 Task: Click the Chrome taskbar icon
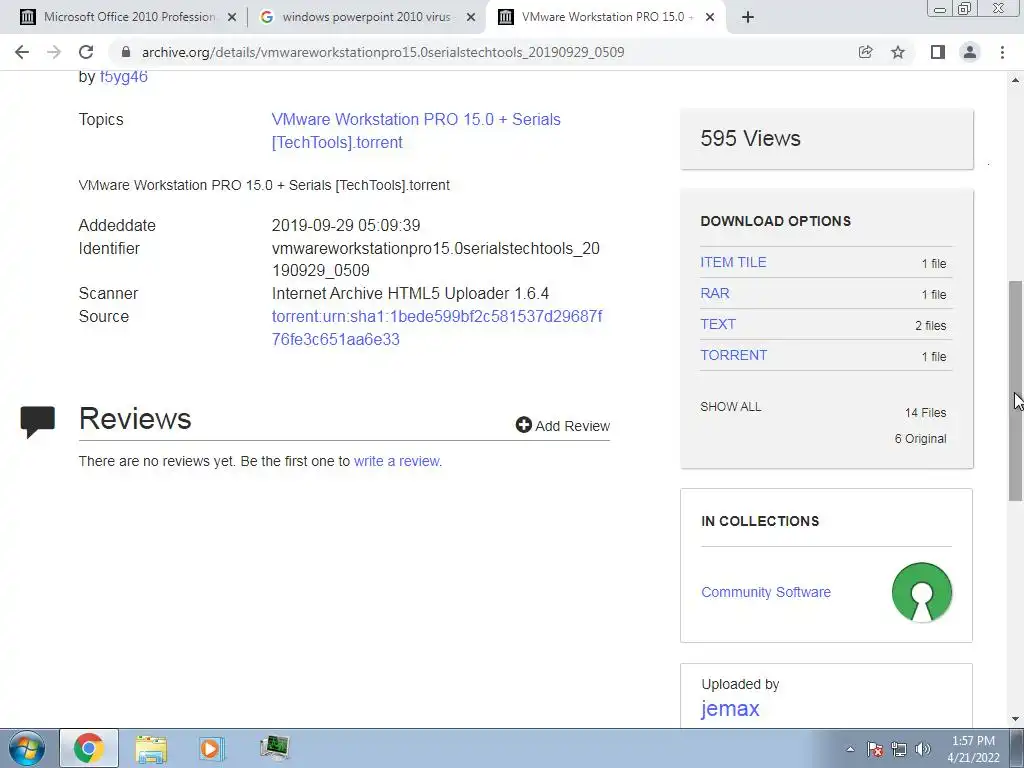89,748
